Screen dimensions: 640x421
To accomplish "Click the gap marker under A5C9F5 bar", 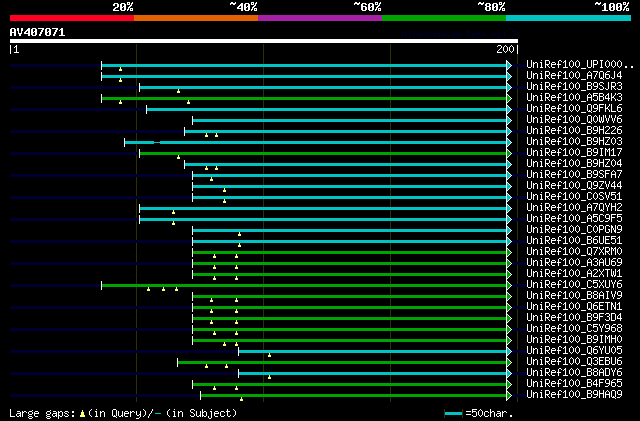I will pyautogui.click(x=173, y=223).
